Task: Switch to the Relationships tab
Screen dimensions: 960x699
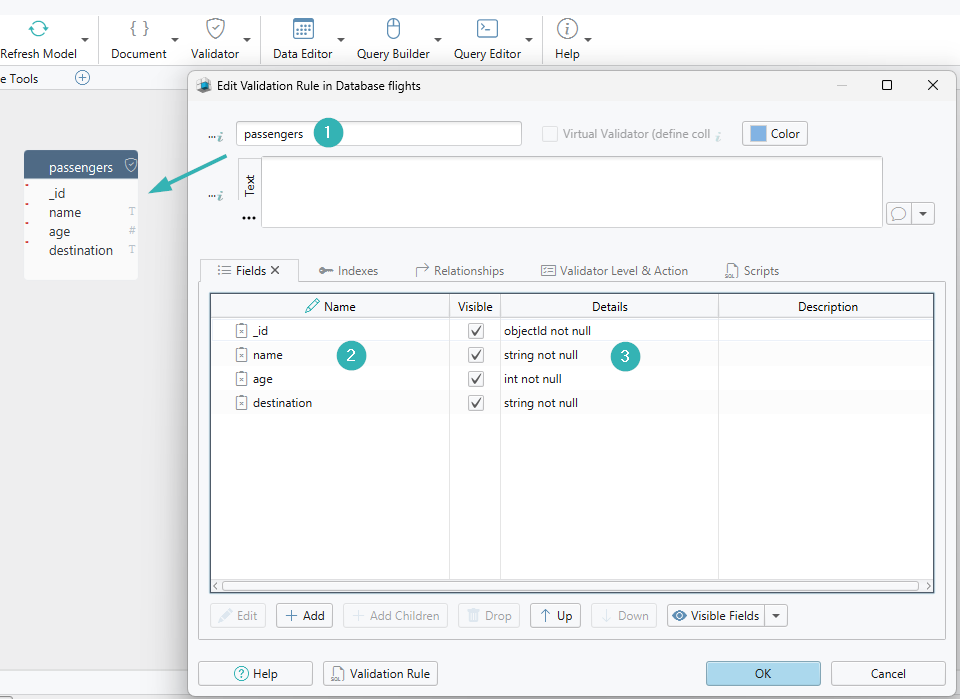Action: 460,271
